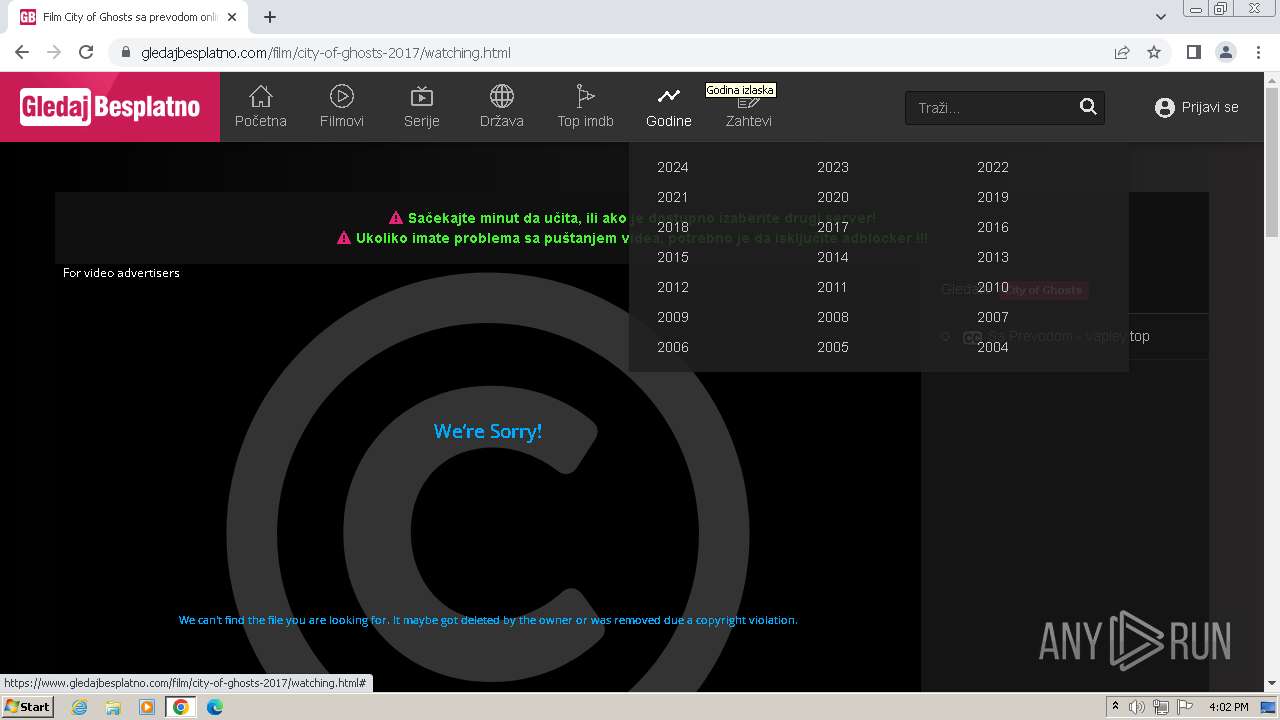View site information lock icon
1280x720 pixels.
point(125,53)
